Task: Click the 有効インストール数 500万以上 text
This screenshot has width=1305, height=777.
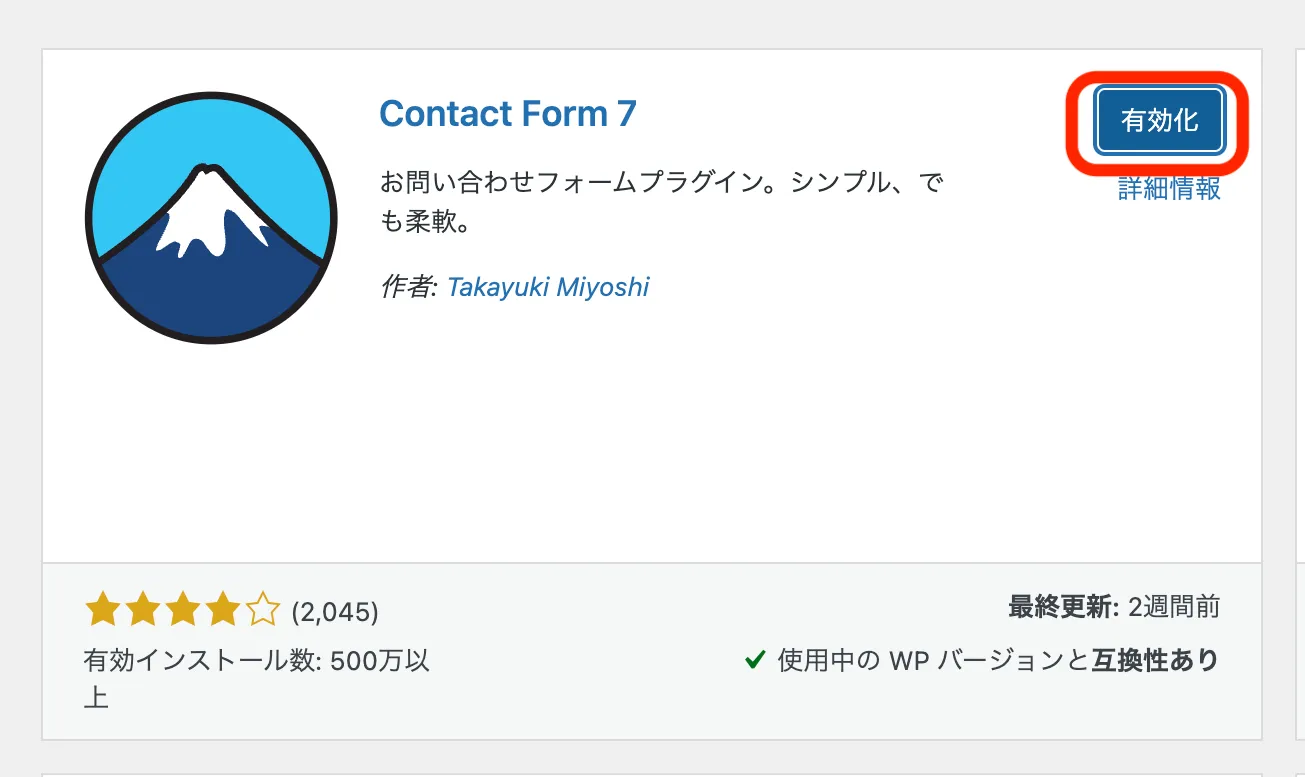Action: tap(257, 678)
